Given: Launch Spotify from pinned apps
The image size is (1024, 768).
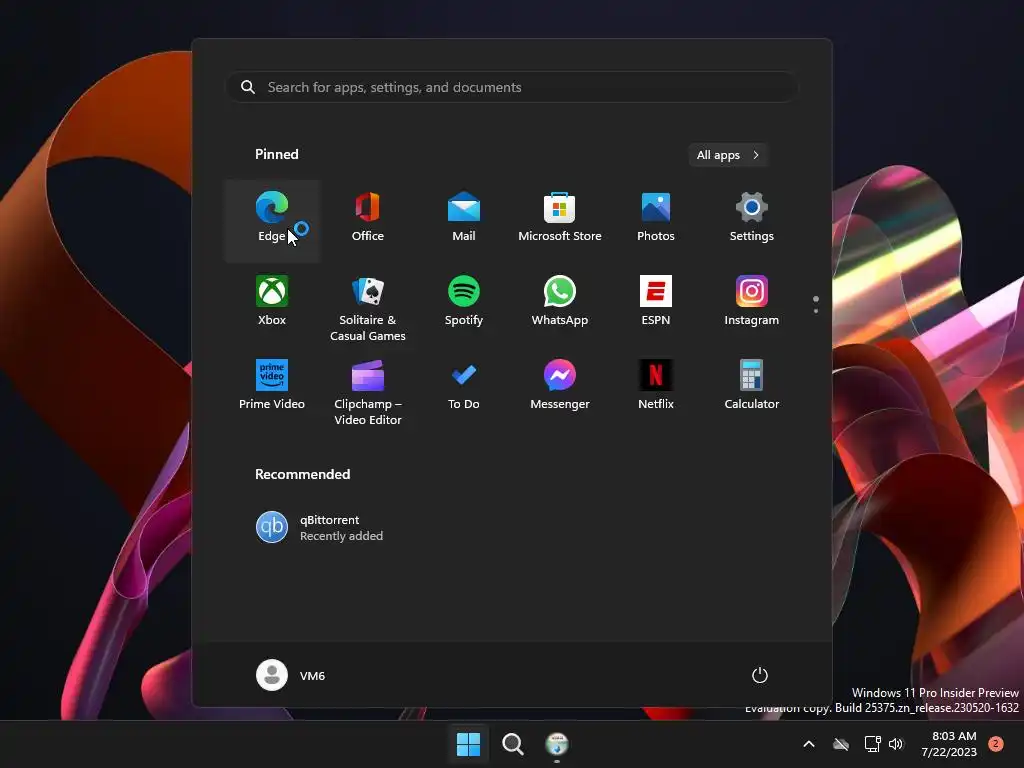Looking at the screenshot, I should pyautogui.click(x=464, y=304).
